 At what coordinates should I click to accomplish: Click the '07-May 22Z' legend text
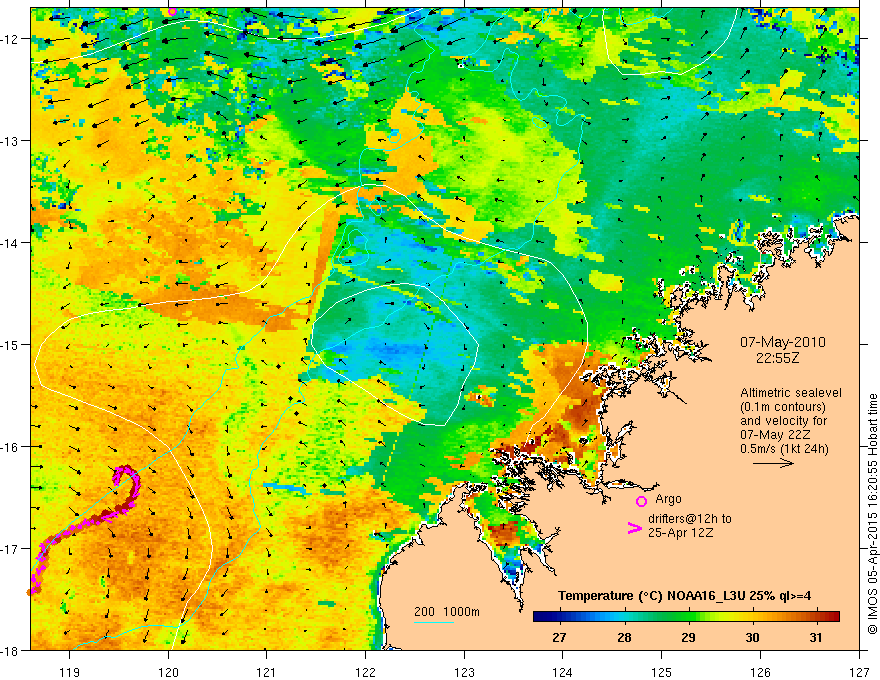[775, 435]
